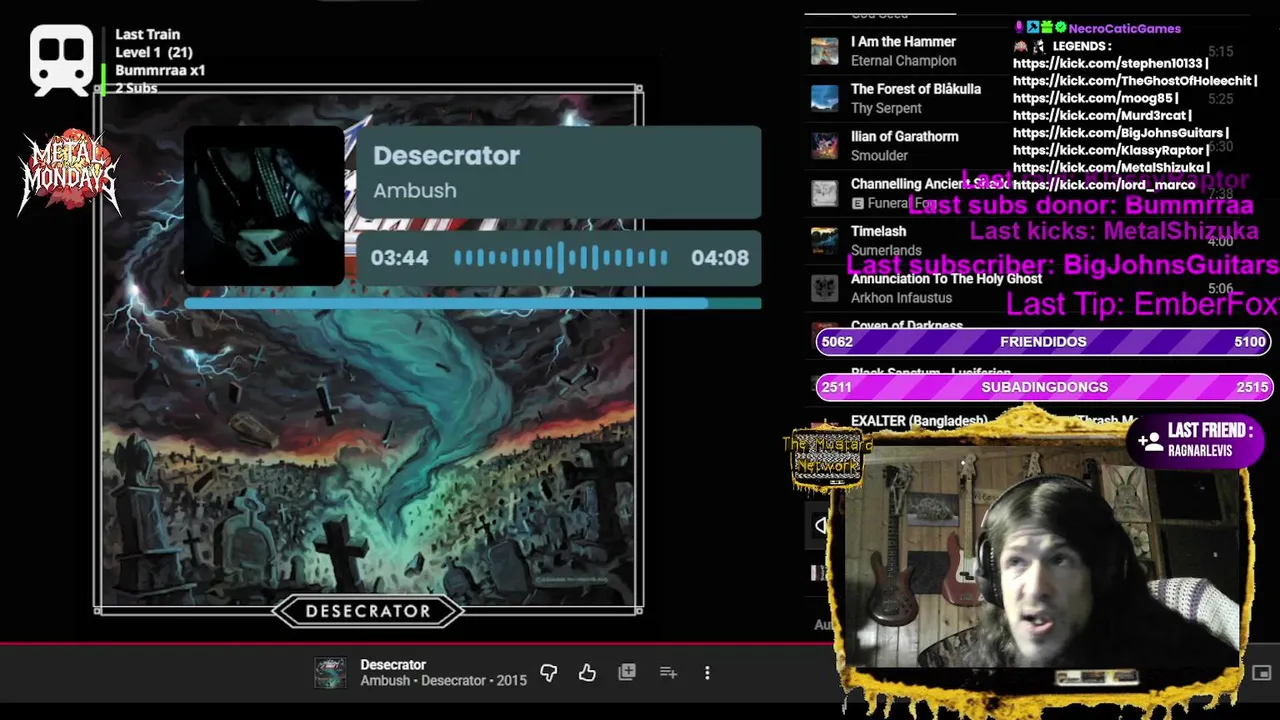This screenshot has height=720, width=1280.
Task: Open the kick.com/Murd3rcat link
Action: coord(1099,115)
